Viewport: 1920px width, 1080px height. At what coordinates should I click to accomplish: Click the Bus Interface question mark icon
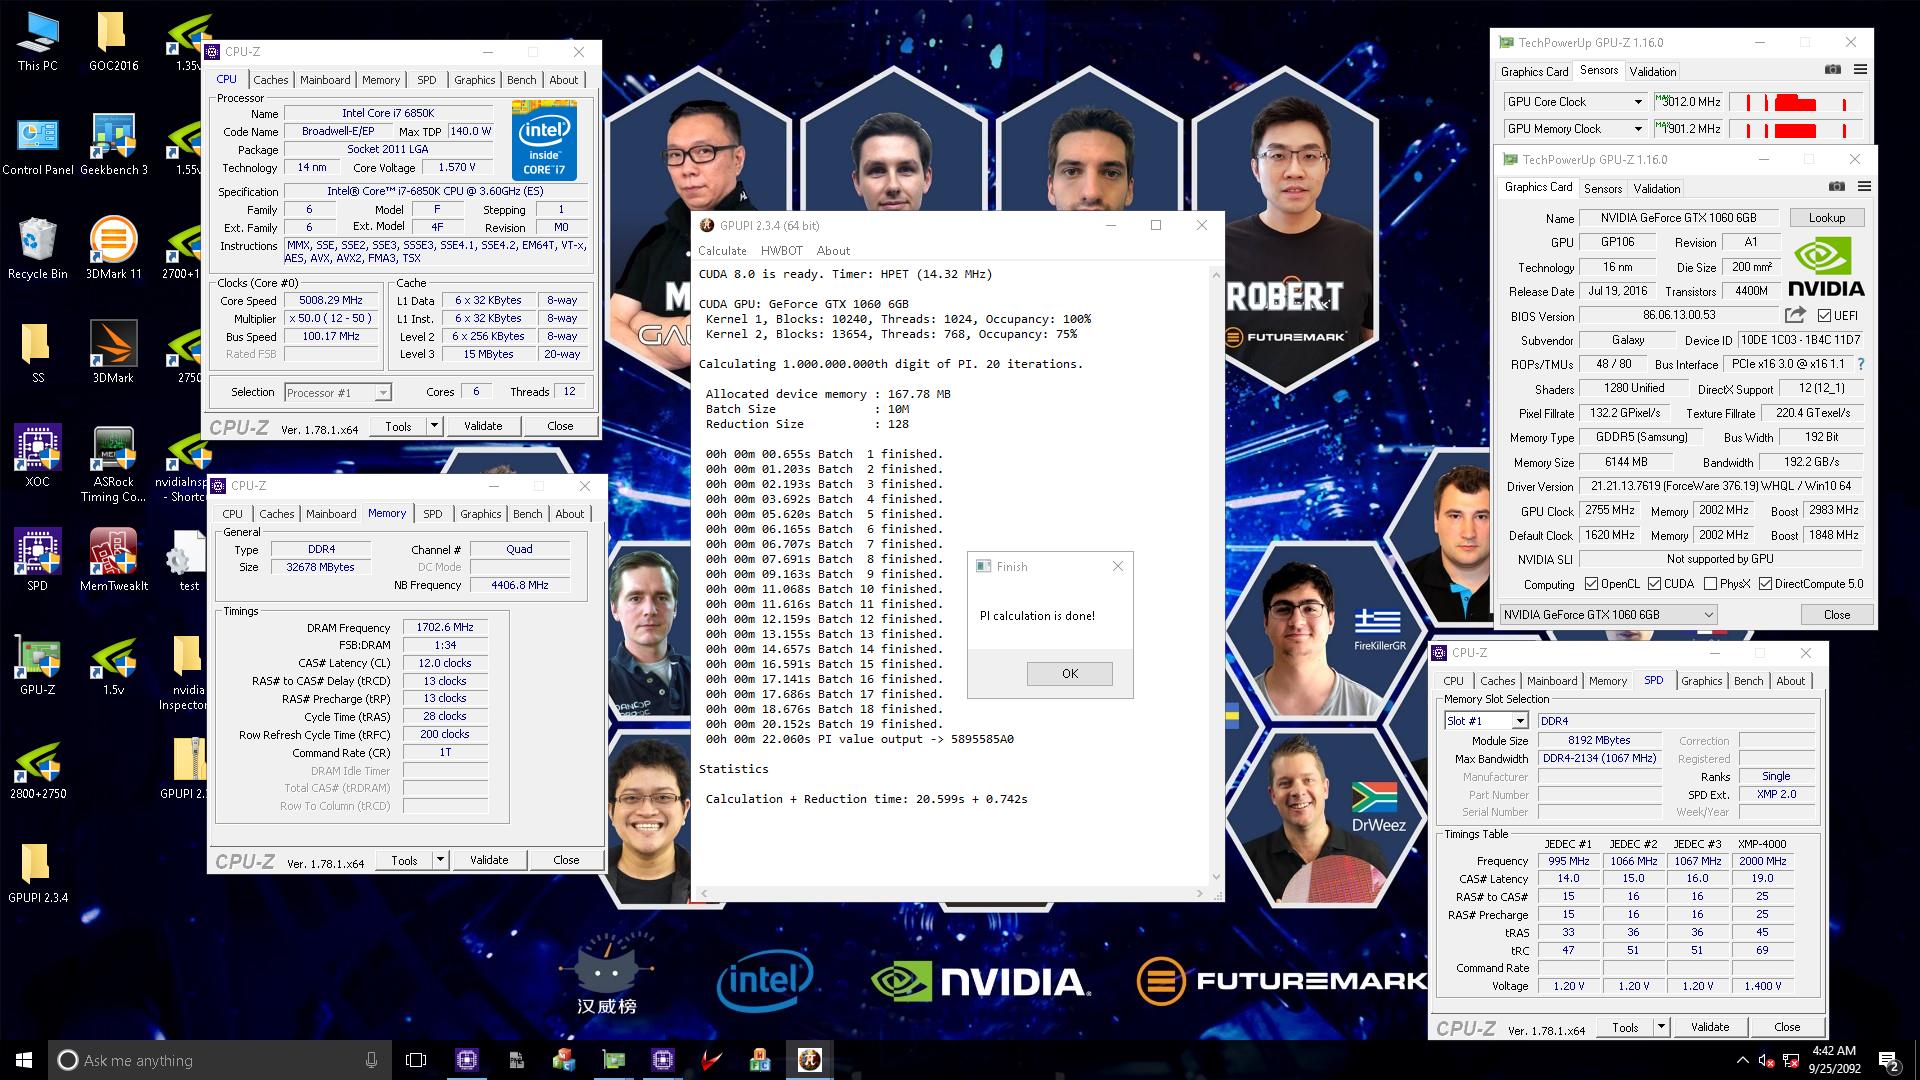(x=1861, y=364)
